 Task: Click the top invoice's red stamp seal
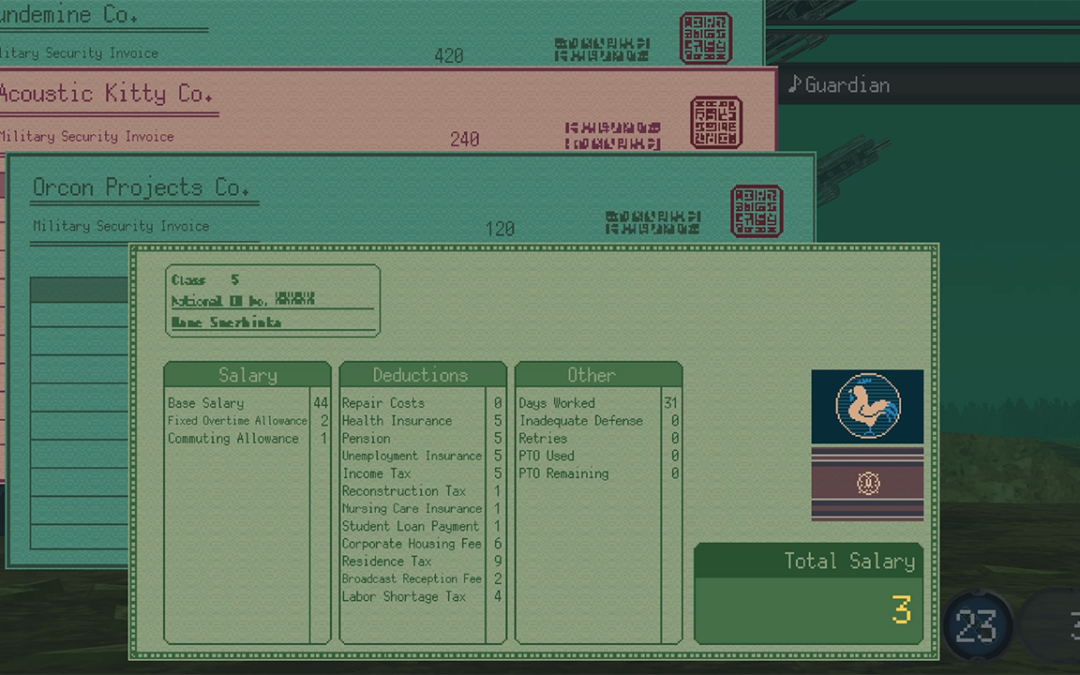tap(706, 38)
